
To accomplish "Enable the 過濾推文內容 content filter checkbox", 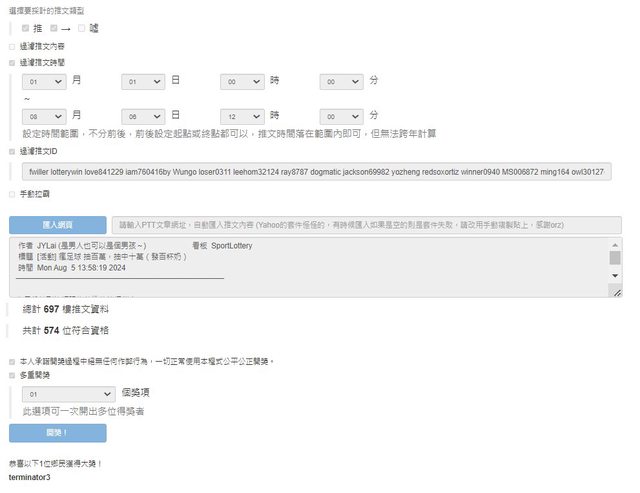I will pyautogui.click(x=12, y=46).
